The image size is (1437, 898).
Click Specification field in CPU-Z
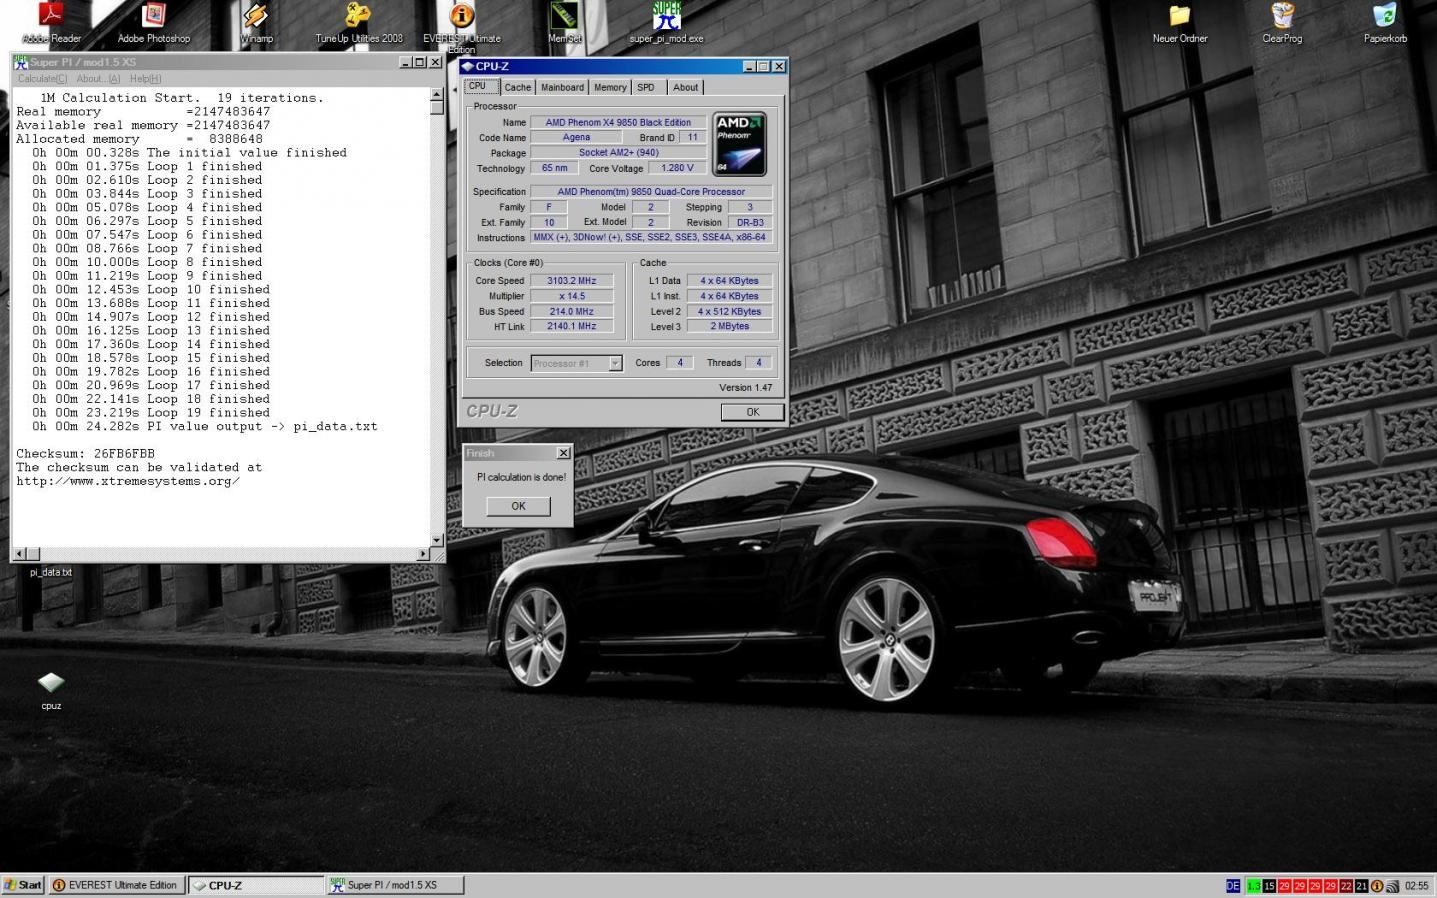[x=651, y=191]
